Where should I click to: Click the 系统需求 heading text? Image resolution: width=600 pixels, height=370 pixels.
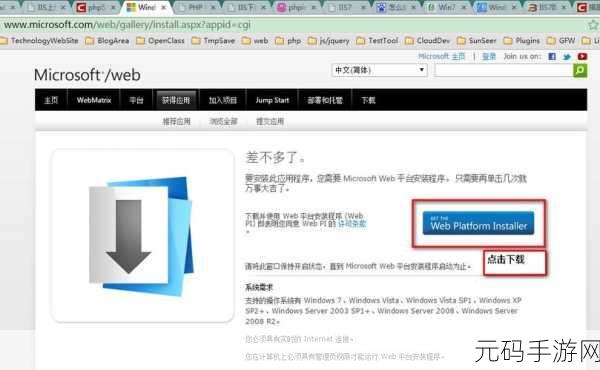[x=259, y=287]
